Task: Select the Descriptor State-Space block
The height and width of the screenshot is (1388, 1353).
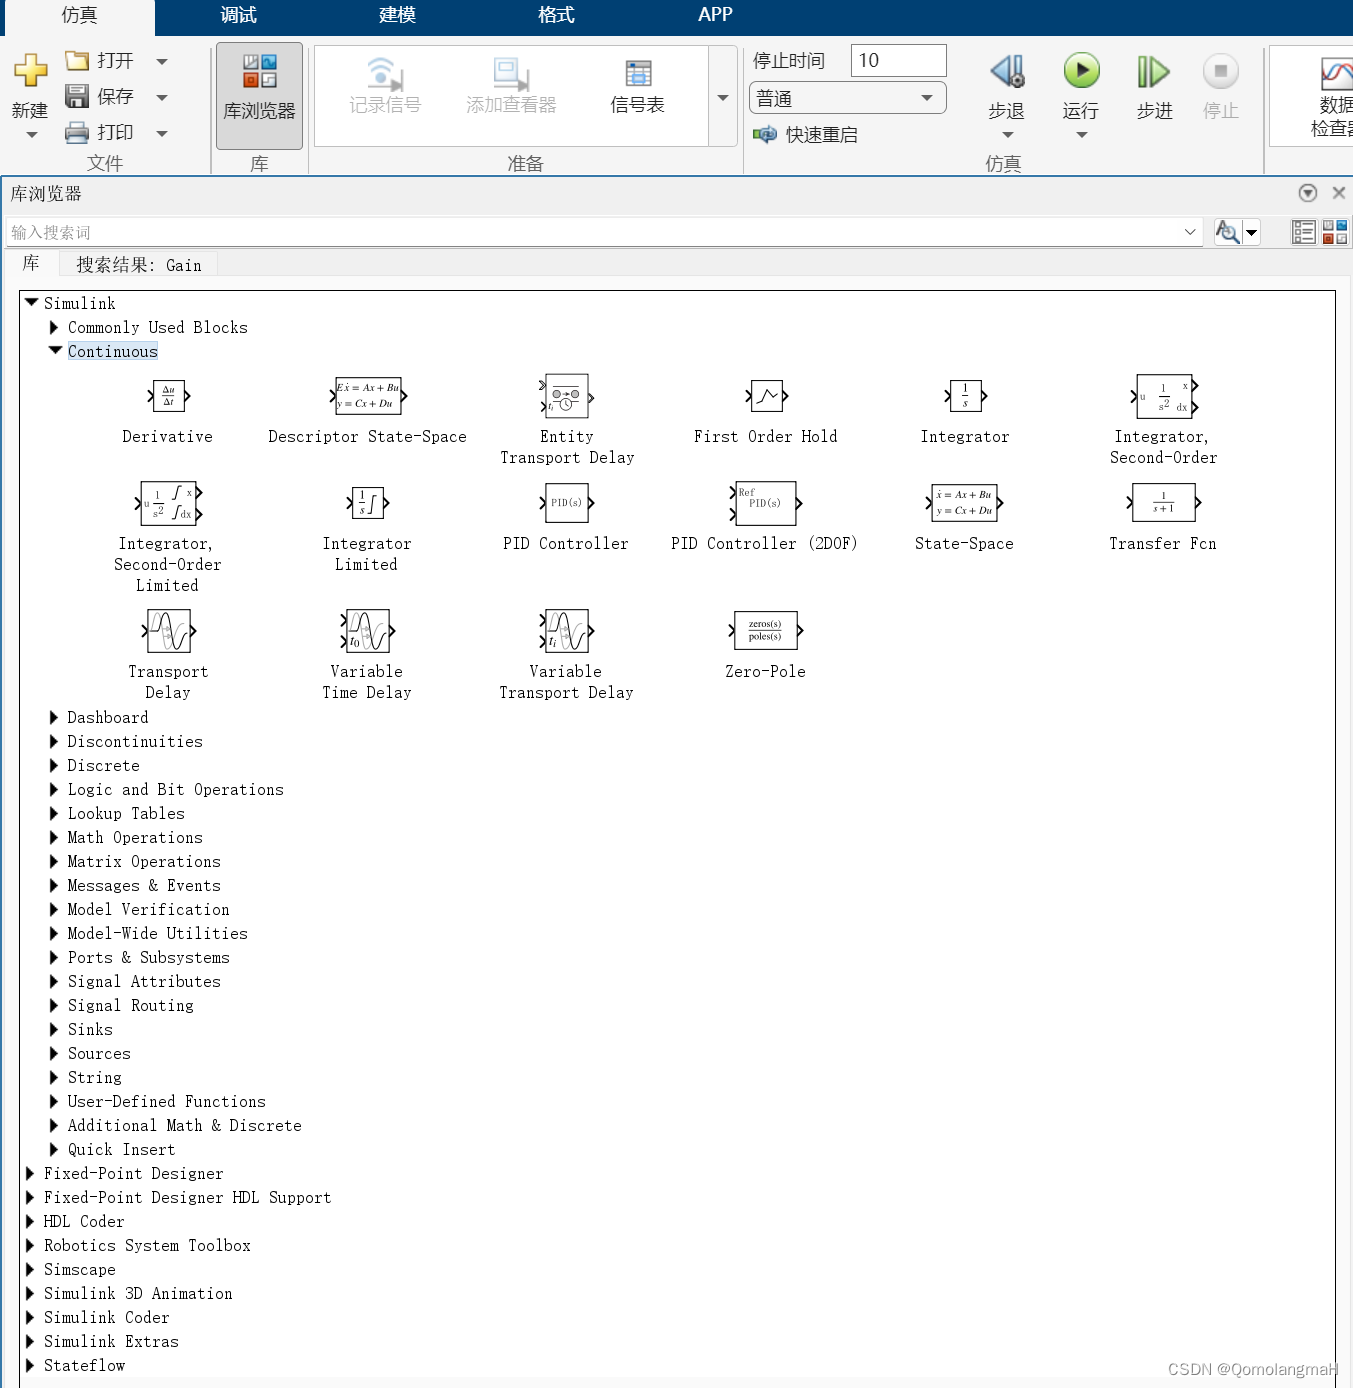Action: point(368,396)
